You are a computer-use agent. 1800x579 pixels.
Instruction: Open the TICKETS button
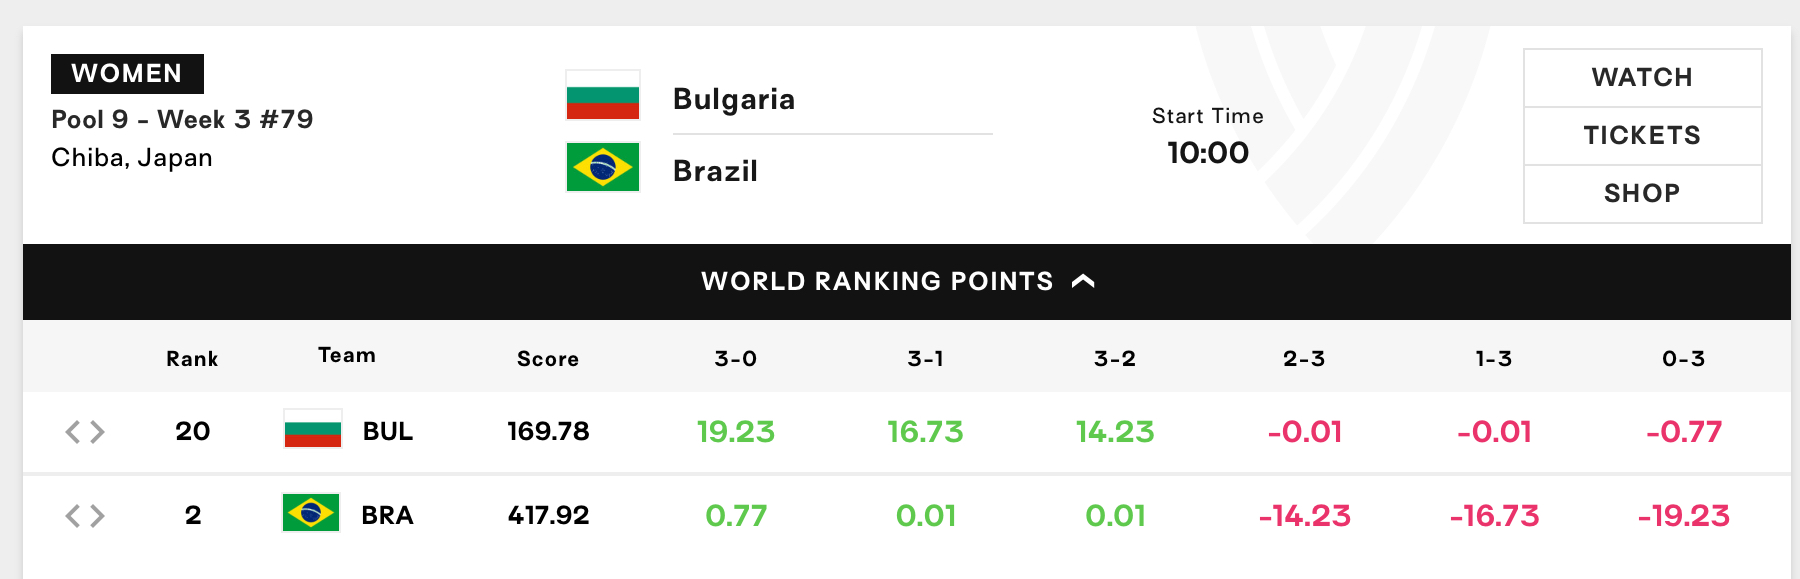pos(1642,136)
